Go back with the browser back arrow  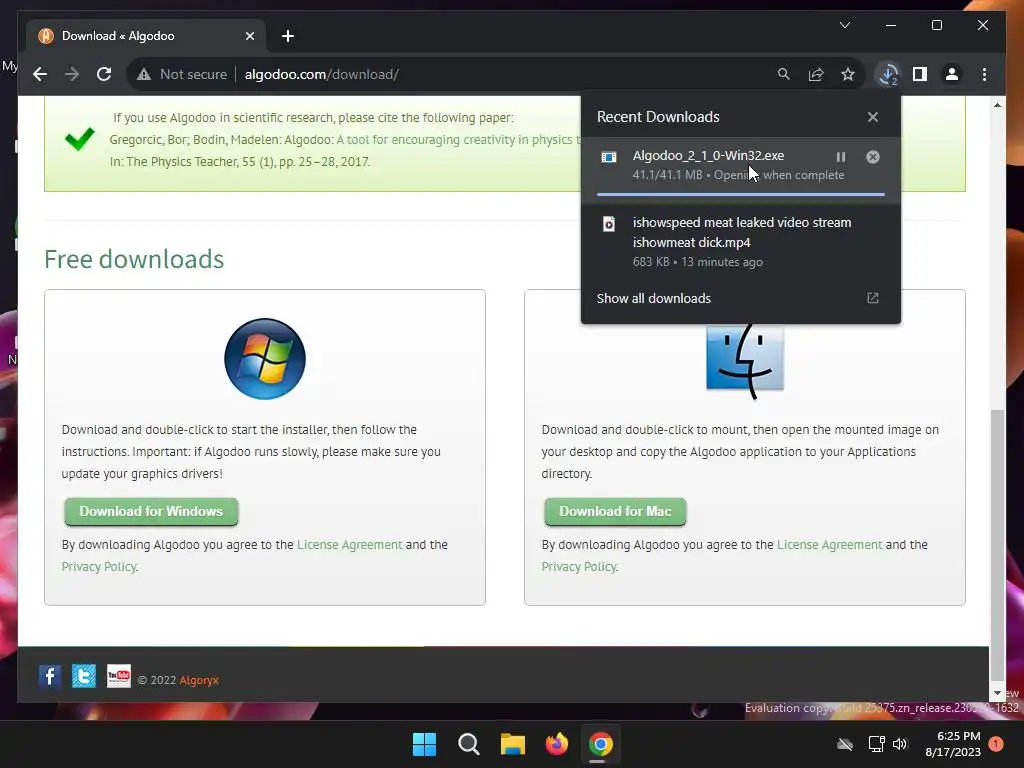(x=40, y=74)
